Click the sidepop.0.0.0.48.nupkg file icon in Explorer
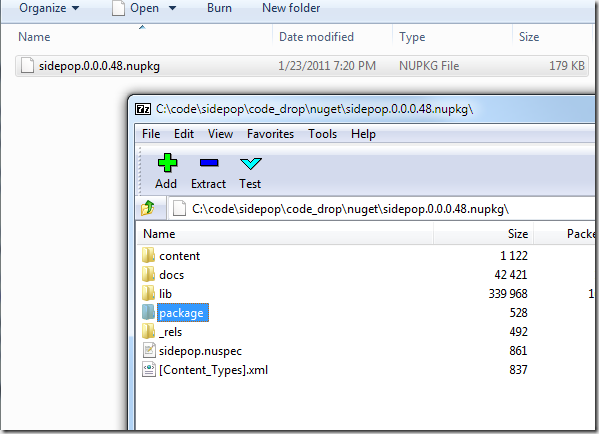This screenshot has height=434, width=599. 27,65
